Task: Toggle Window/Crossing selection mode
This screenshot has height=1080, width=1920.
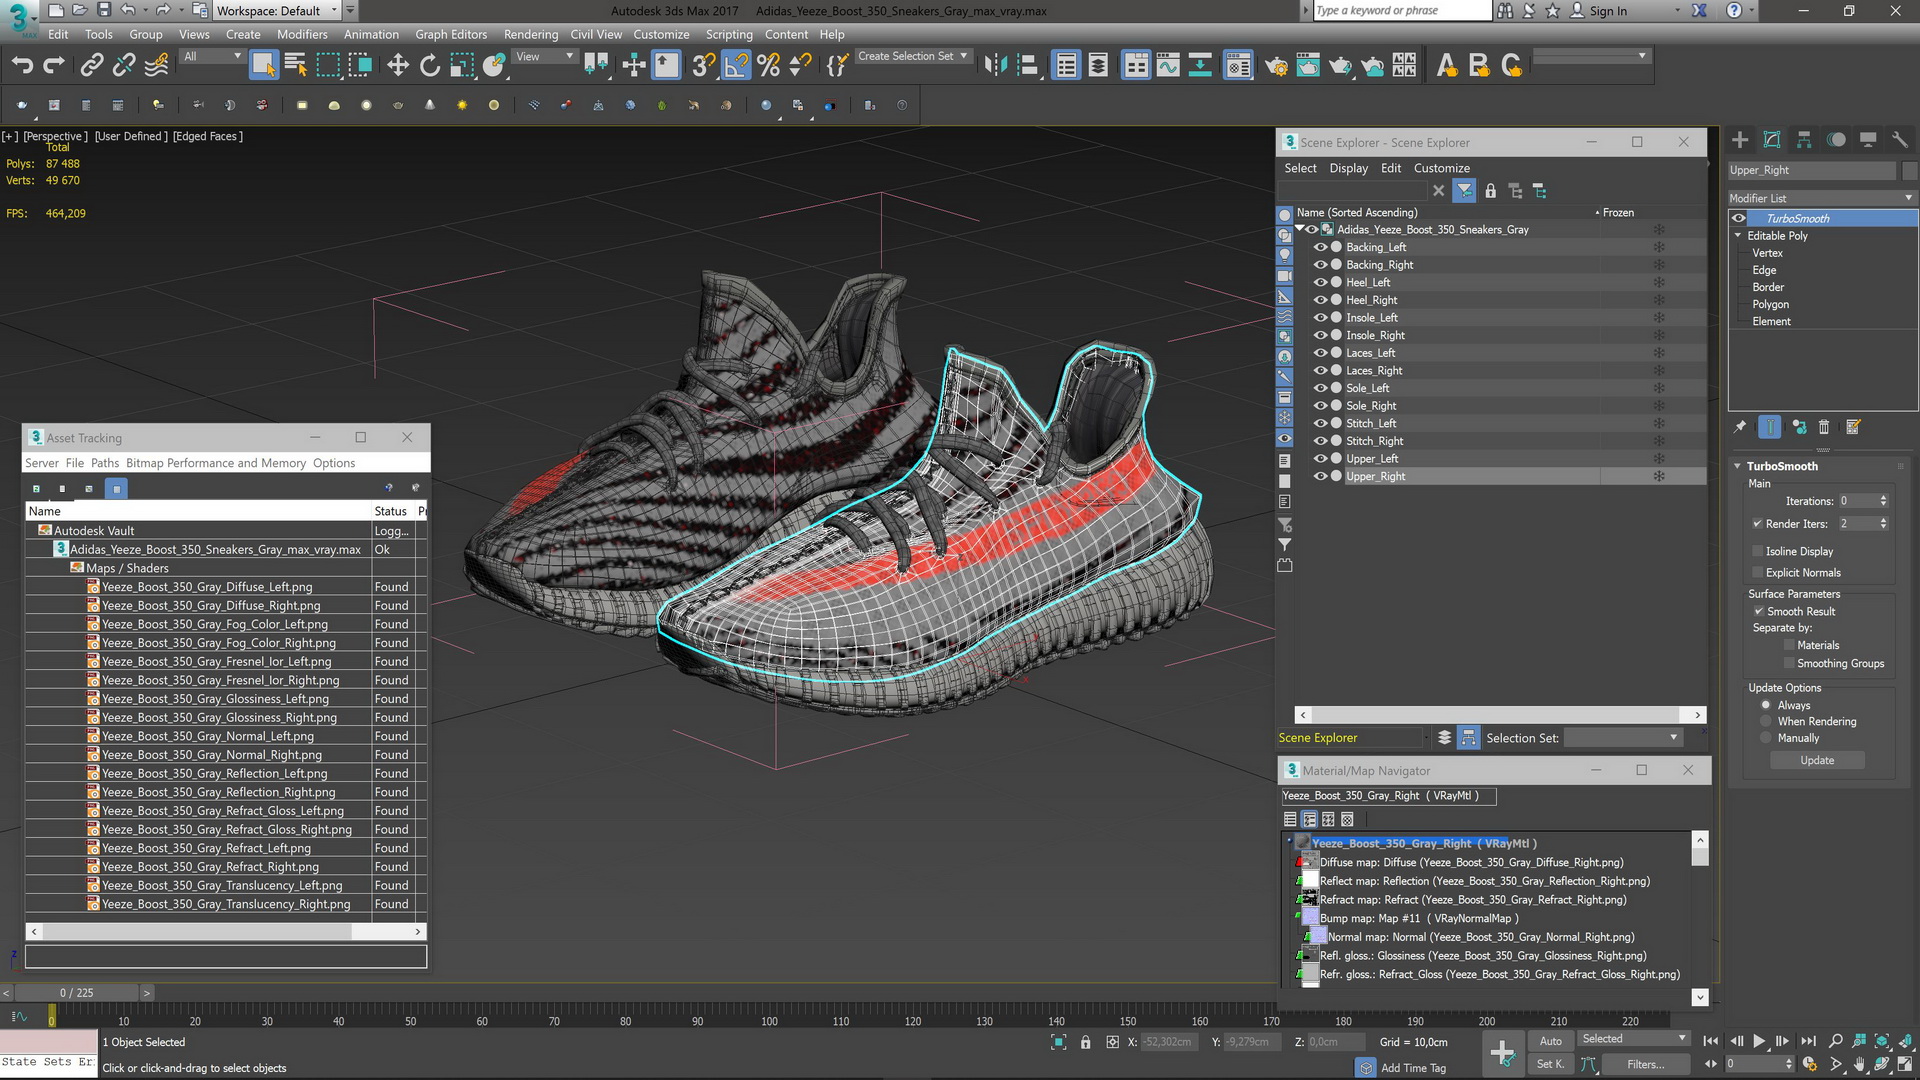Action: [360, 66]
